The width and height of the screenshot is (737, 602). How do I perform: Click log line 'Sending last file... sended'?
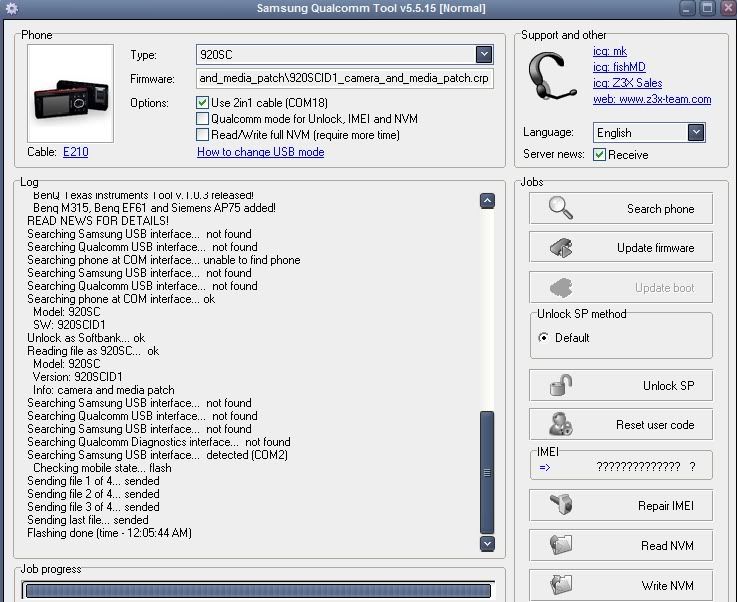(87, 520)
